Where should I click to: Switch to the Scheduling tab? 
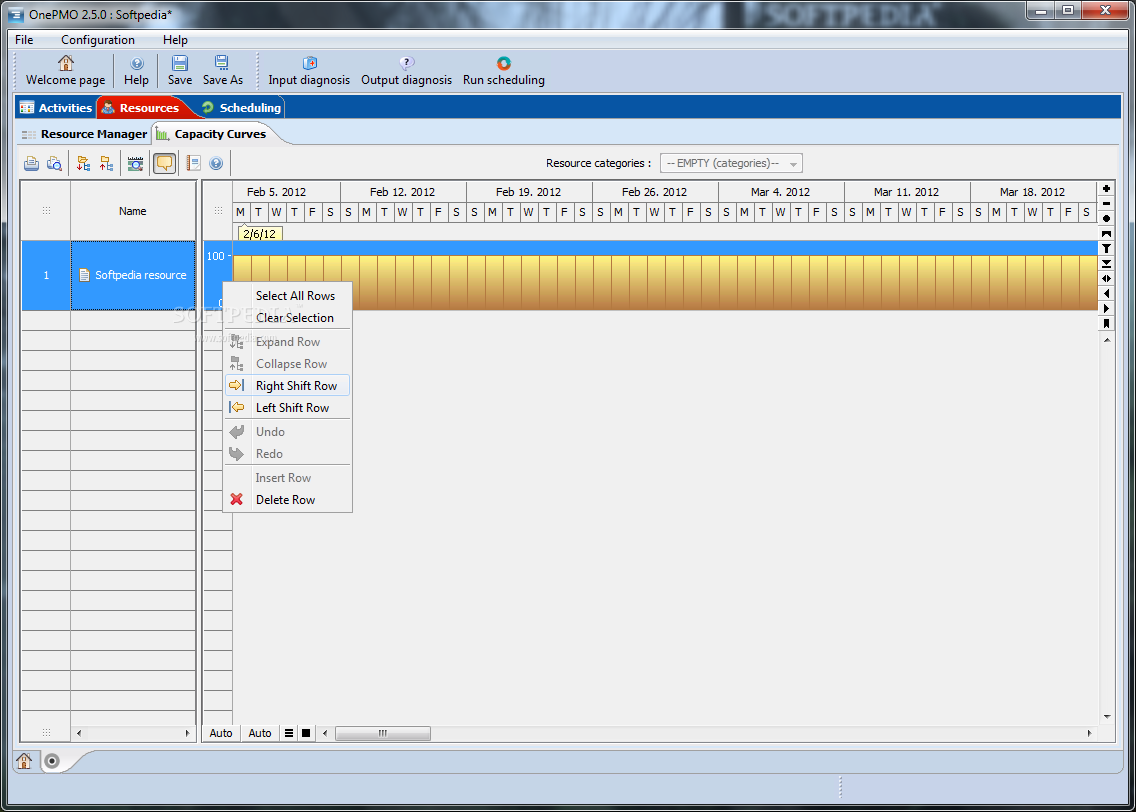pyautogui.click(x=241, y=108)
